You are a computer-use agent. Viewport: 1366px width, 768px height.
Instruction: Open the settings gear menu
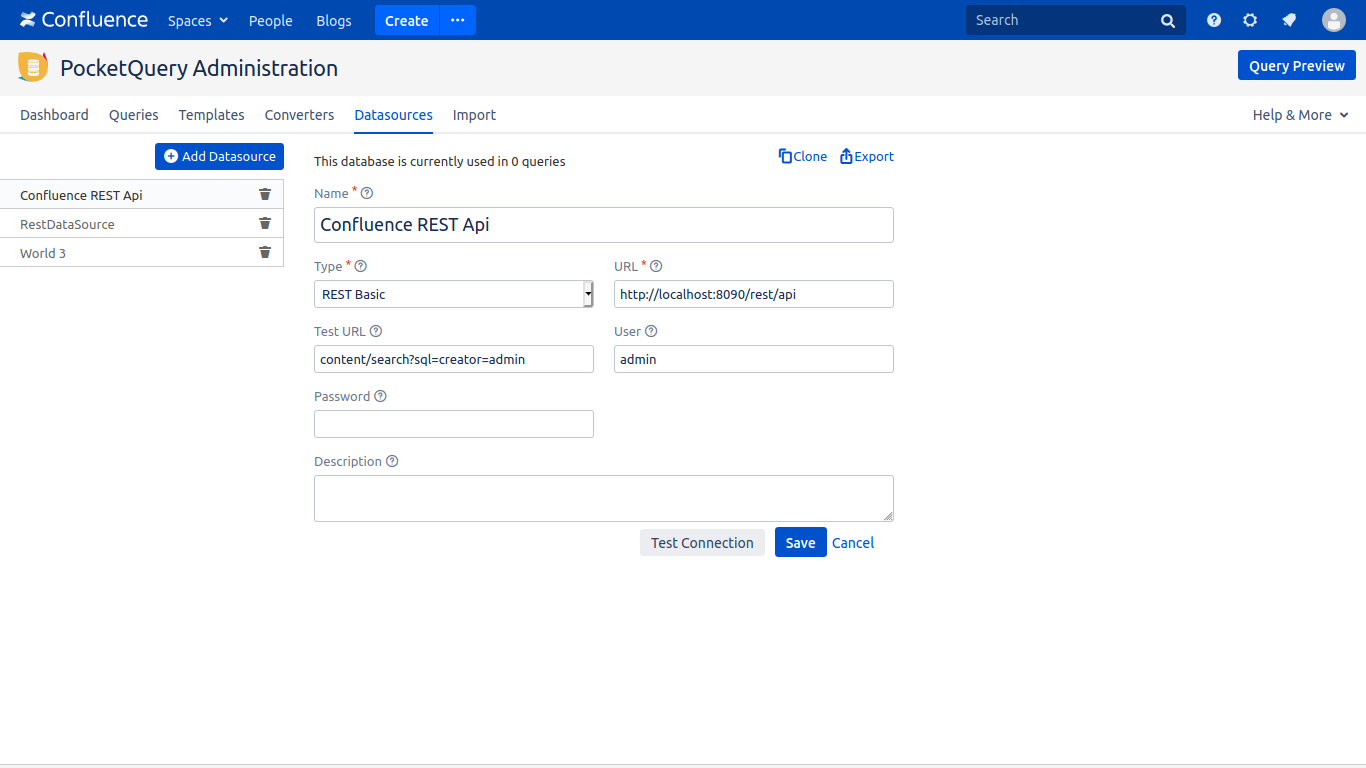point(1250,20)
